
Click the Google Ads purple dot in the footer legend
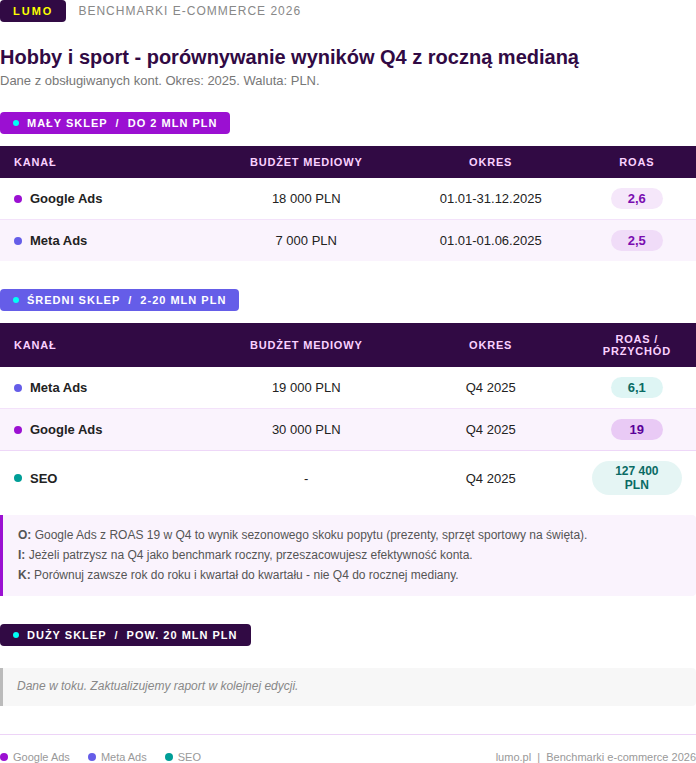[x=4, y=757]
